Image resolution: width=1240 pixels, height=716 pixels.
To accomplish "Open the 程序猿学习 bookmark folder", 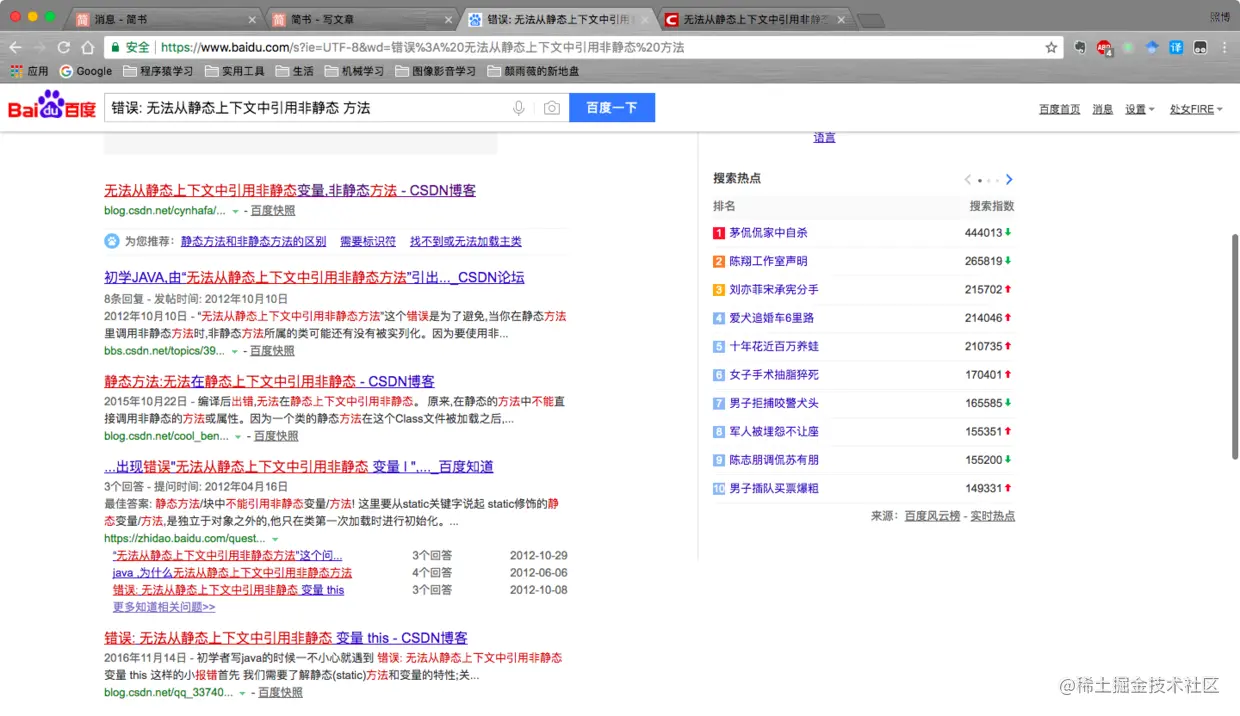I will click(x=158, y=71).
